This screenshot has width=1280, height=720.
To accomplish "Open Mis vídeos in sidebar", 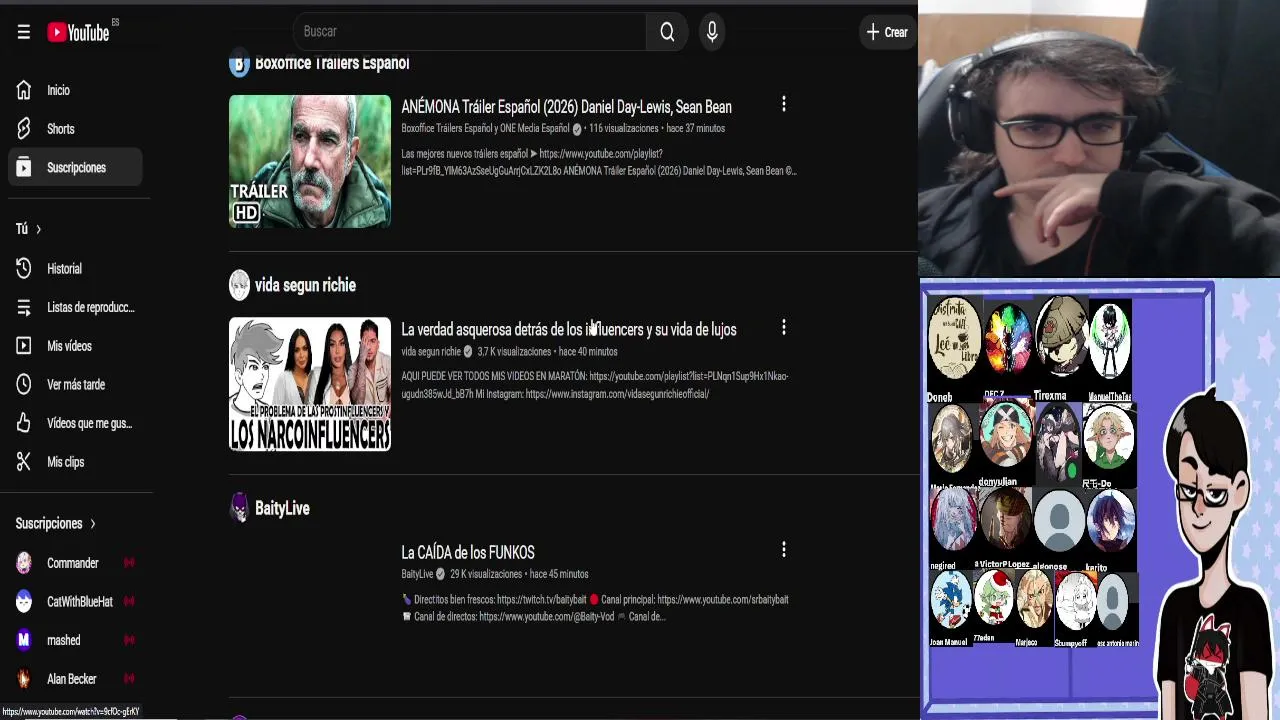I will click(76, 346).
